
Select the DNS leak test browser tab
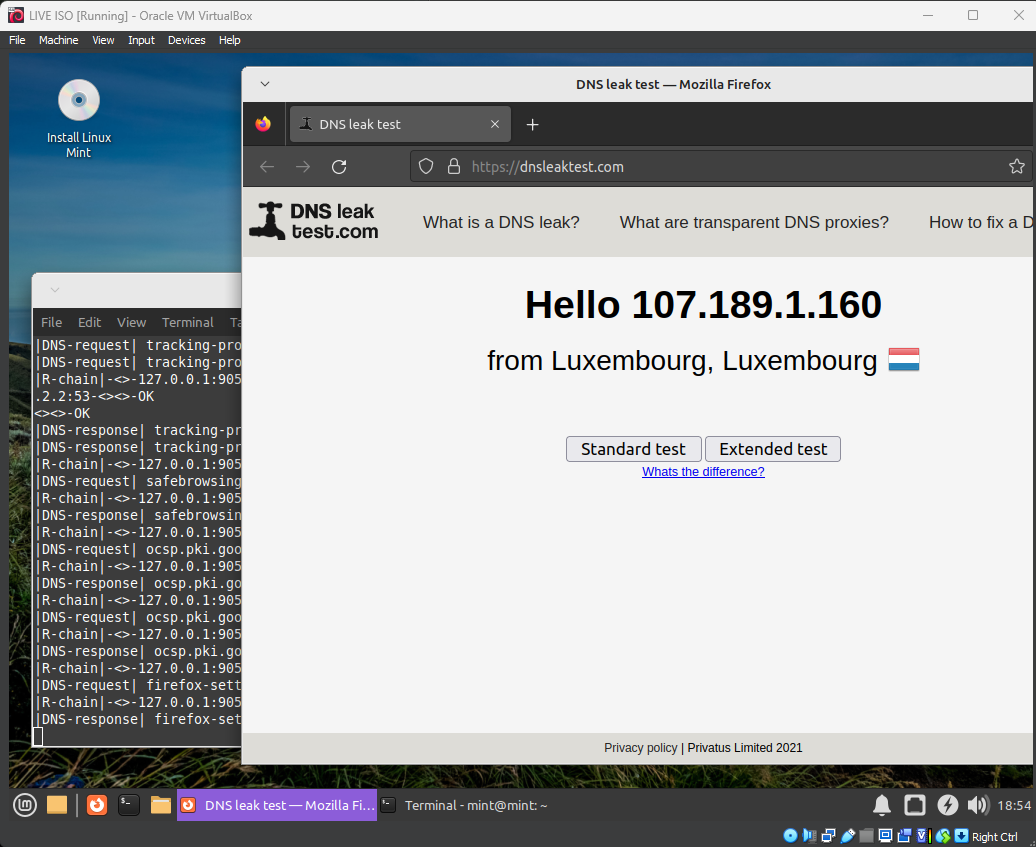(400, 124)
